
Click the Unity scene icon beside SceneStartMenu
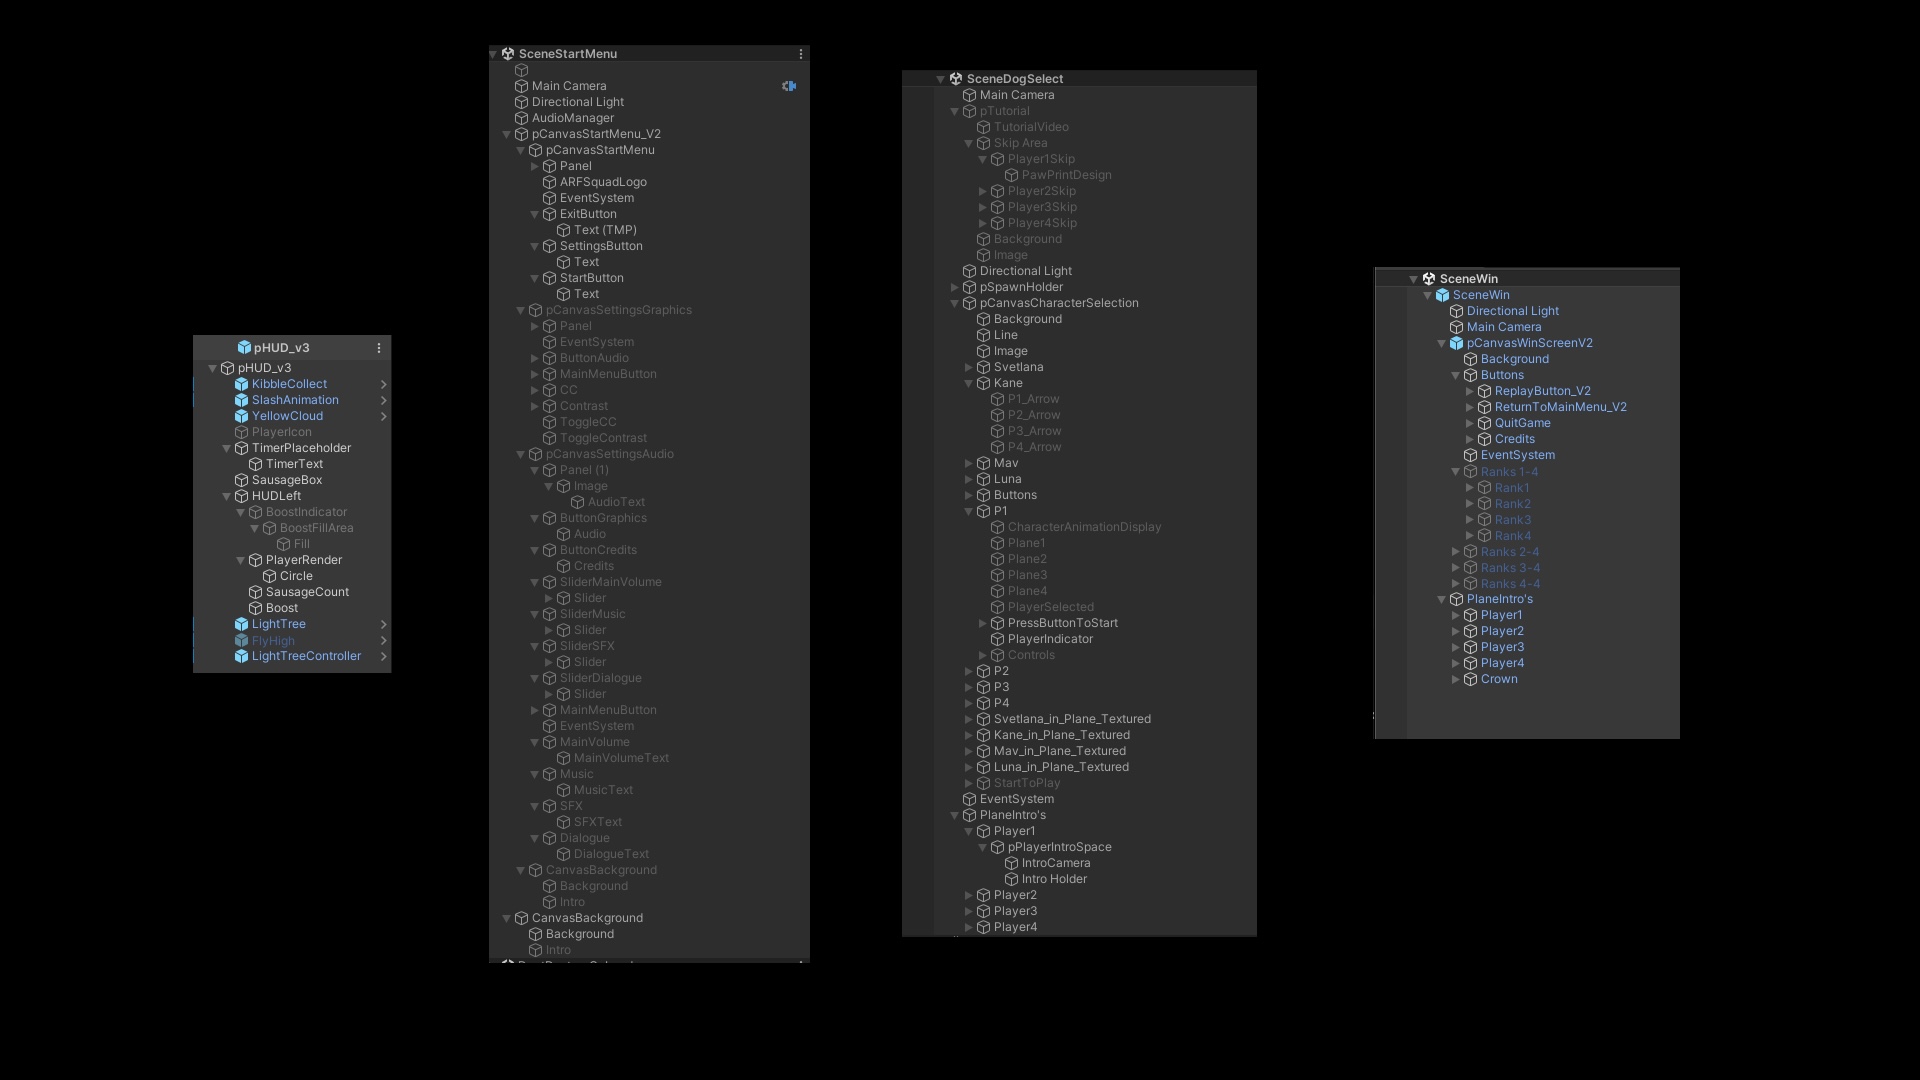[509, 54]
